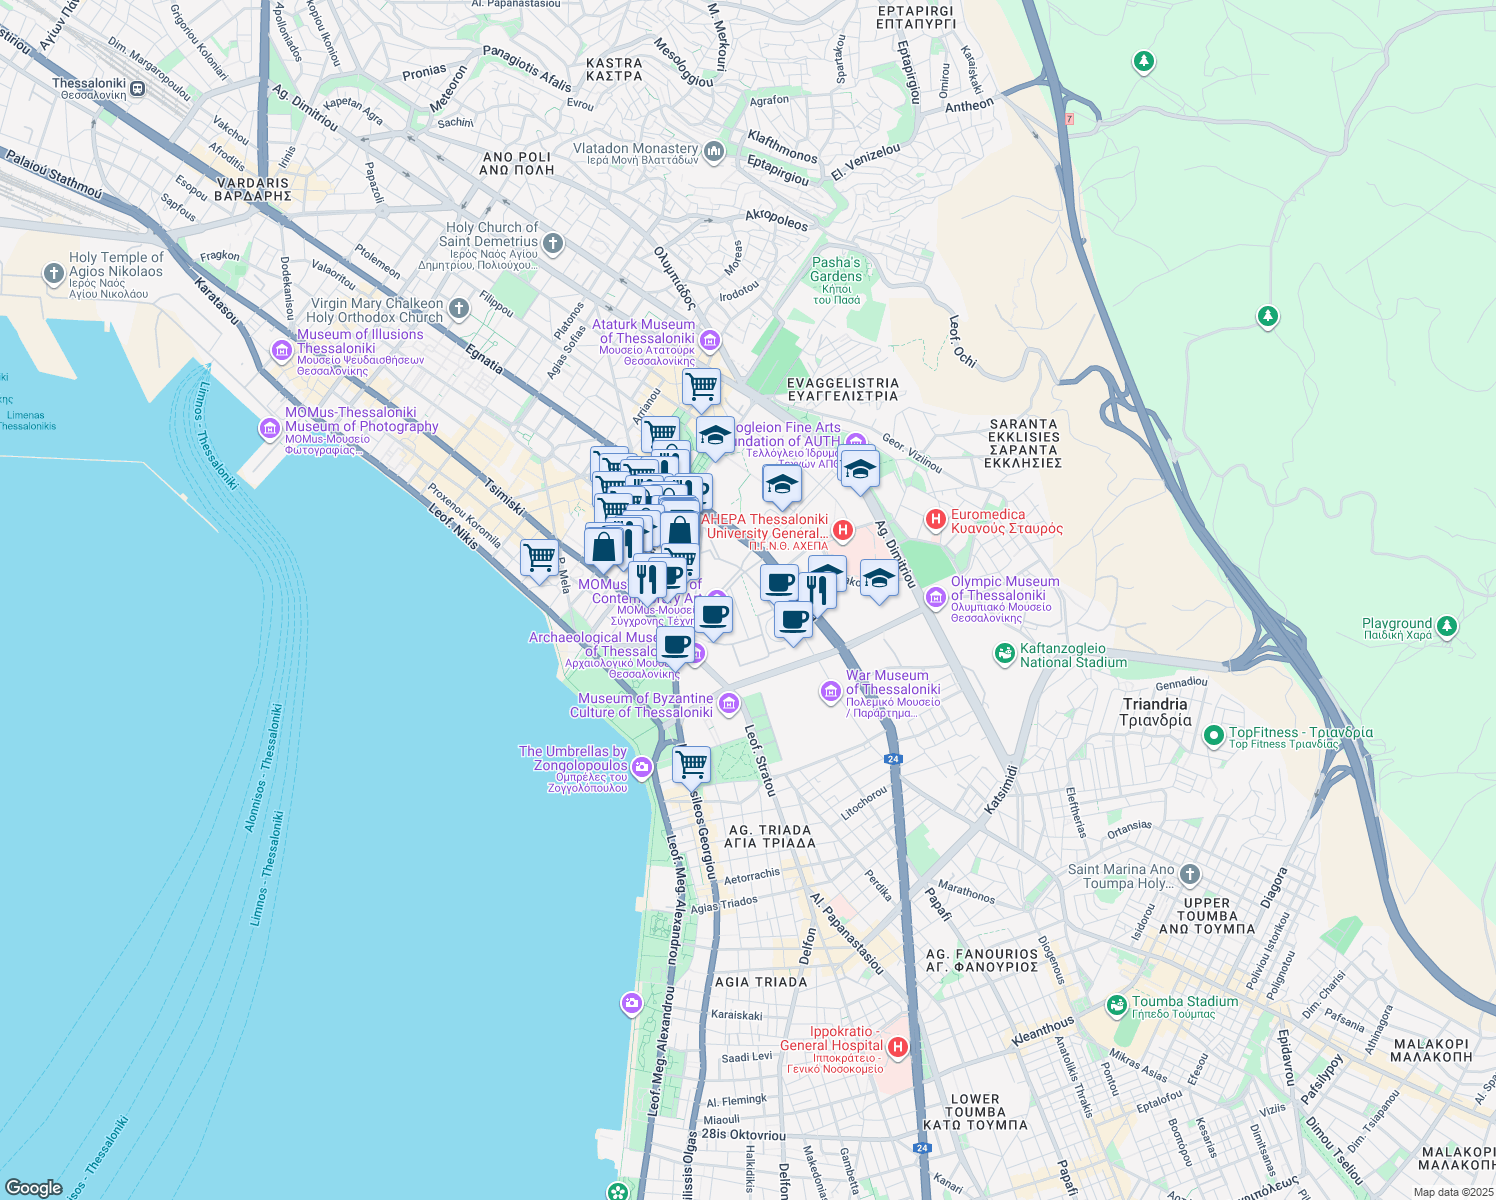1496x1200 pixels.
Task: Select the Ataturk Museum pin icon
Action: tap(710, 340)
